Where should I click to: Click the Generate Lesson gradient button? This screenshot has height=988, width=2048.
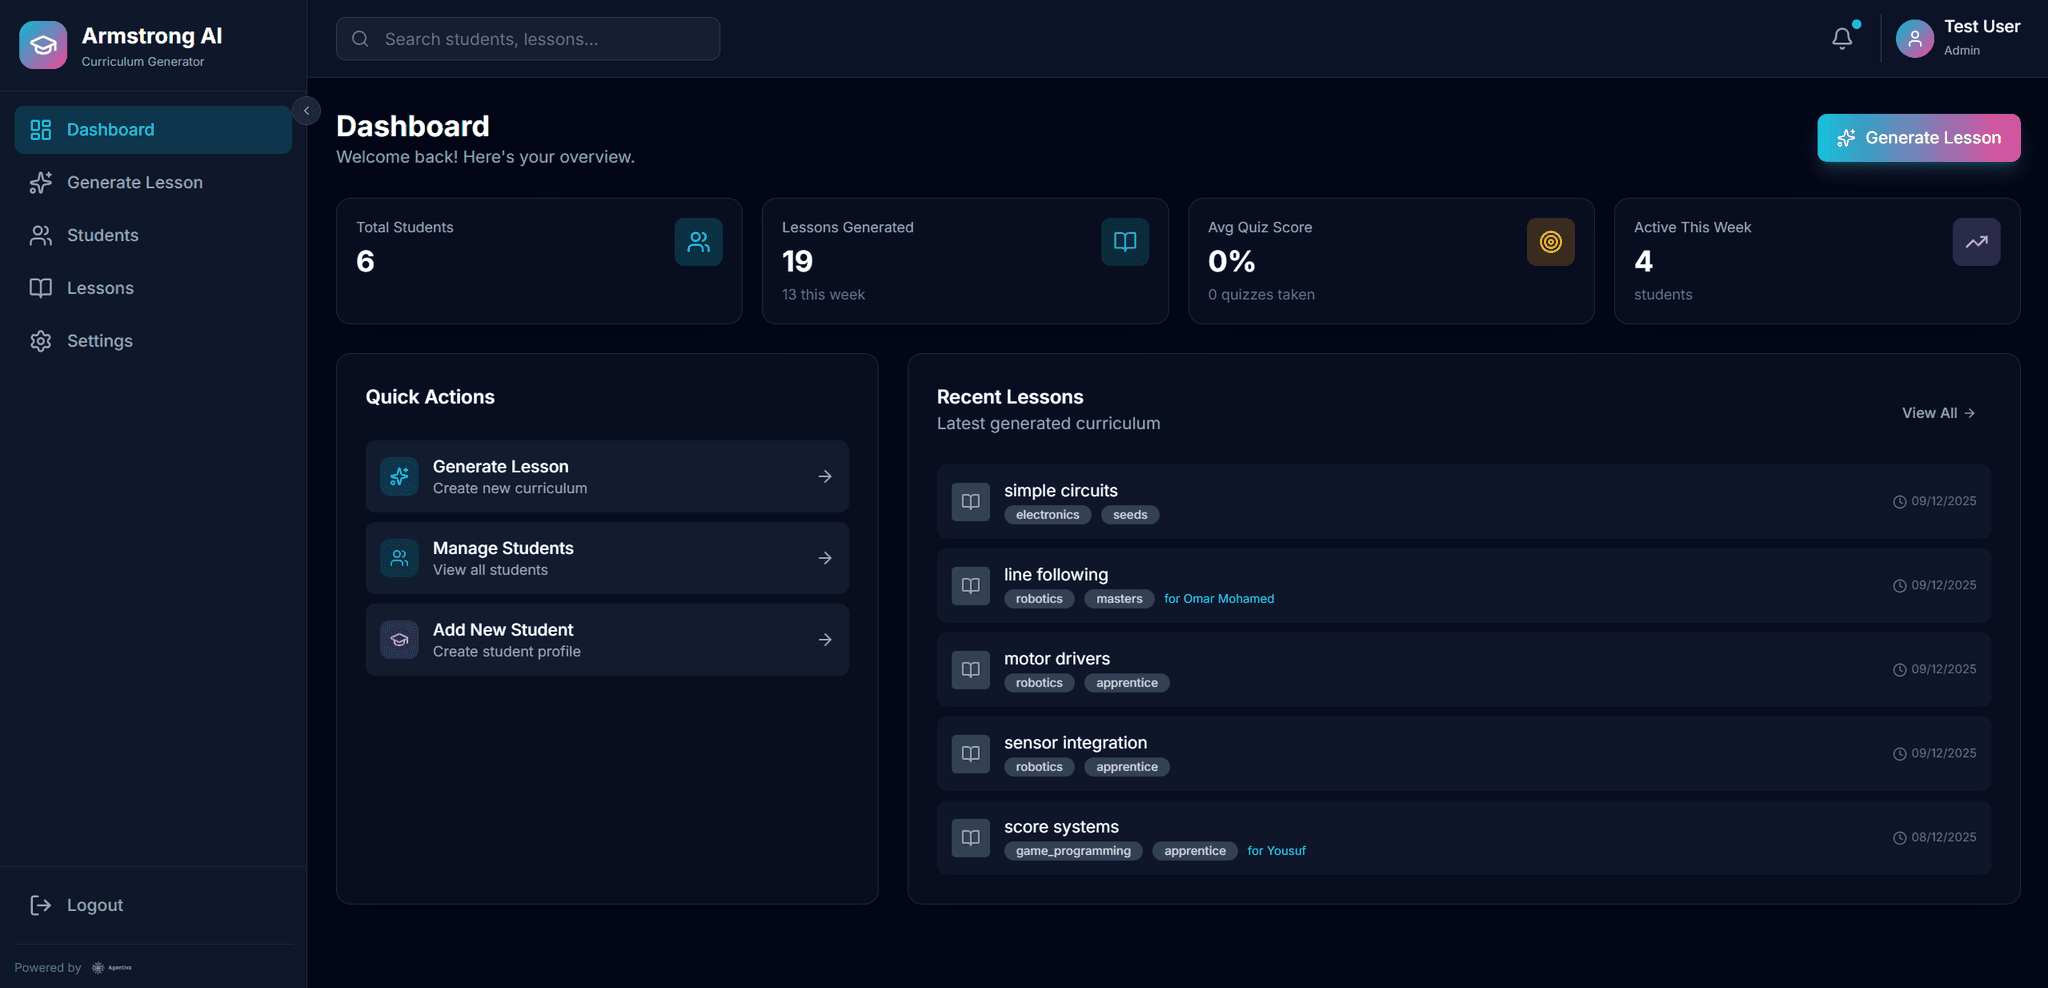(x=1918, y=137)
